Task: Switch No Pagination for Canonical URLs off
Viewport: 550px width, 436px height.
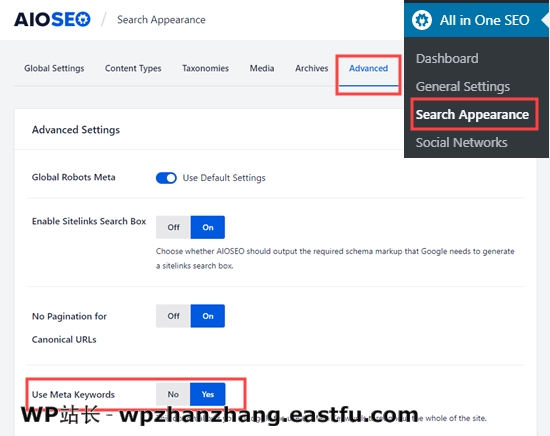Action: [x=173, y=316]
